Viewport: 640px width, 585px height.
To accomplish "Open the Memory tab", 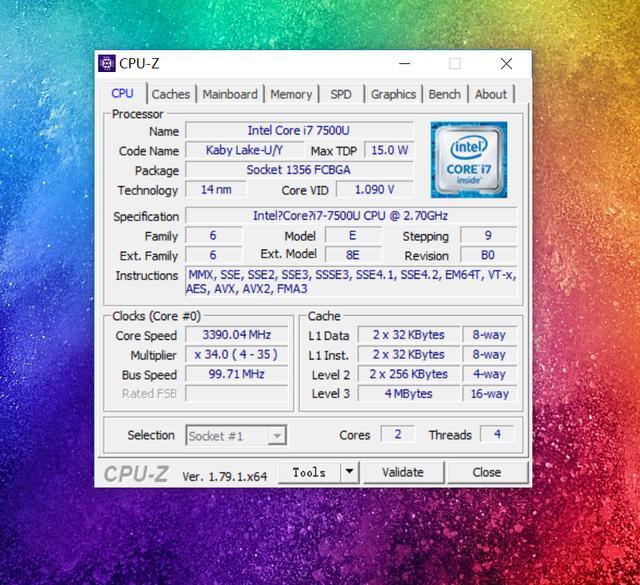I will click(x=291, y=94).
